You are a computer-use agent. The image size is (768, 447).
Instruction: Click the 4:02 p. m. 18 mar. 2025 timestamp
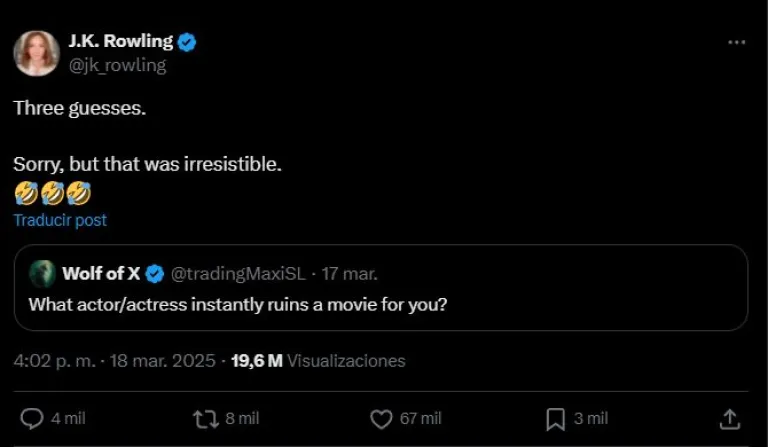pos(114,360)
